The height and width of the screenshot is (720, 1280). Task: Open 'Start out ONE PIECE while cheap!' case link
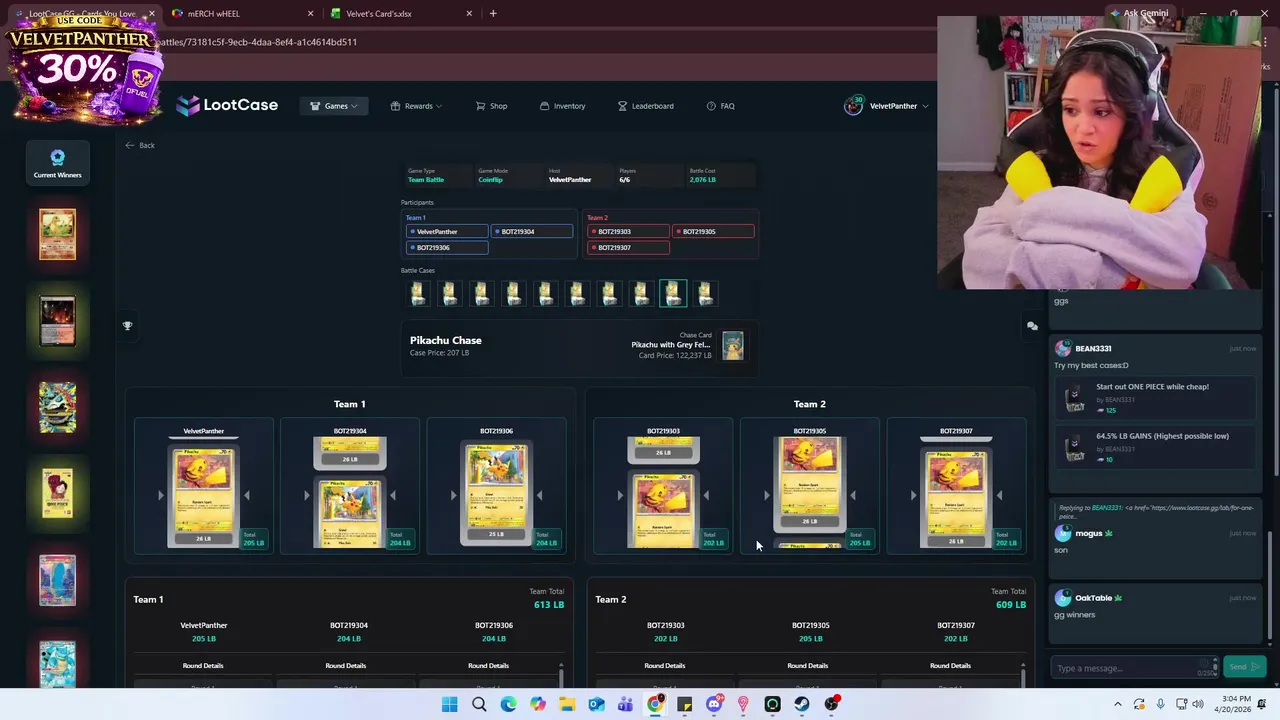[1155, 398]
